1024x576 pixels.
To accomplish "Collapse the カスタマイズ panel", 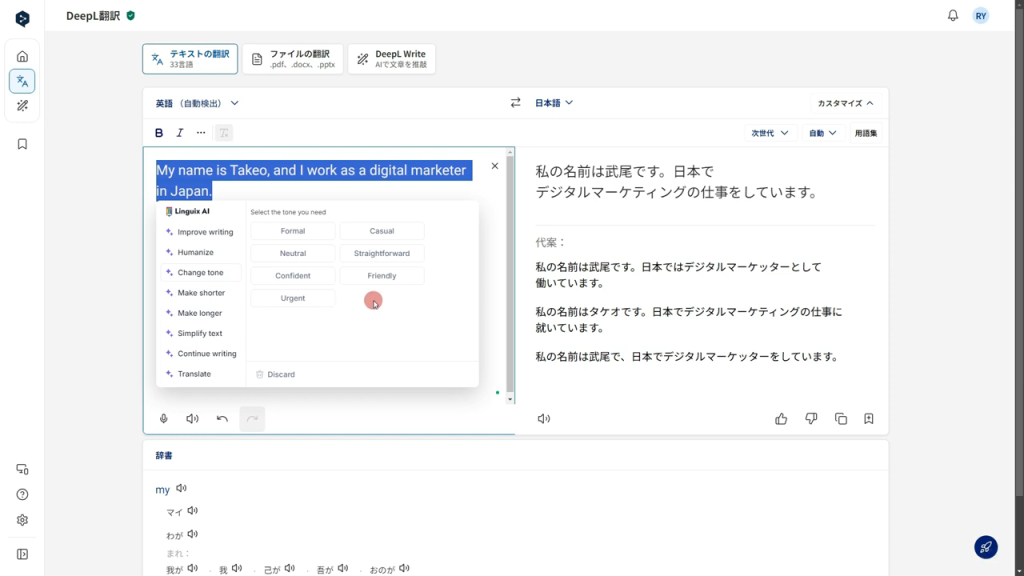I will [x=845, y=103].
